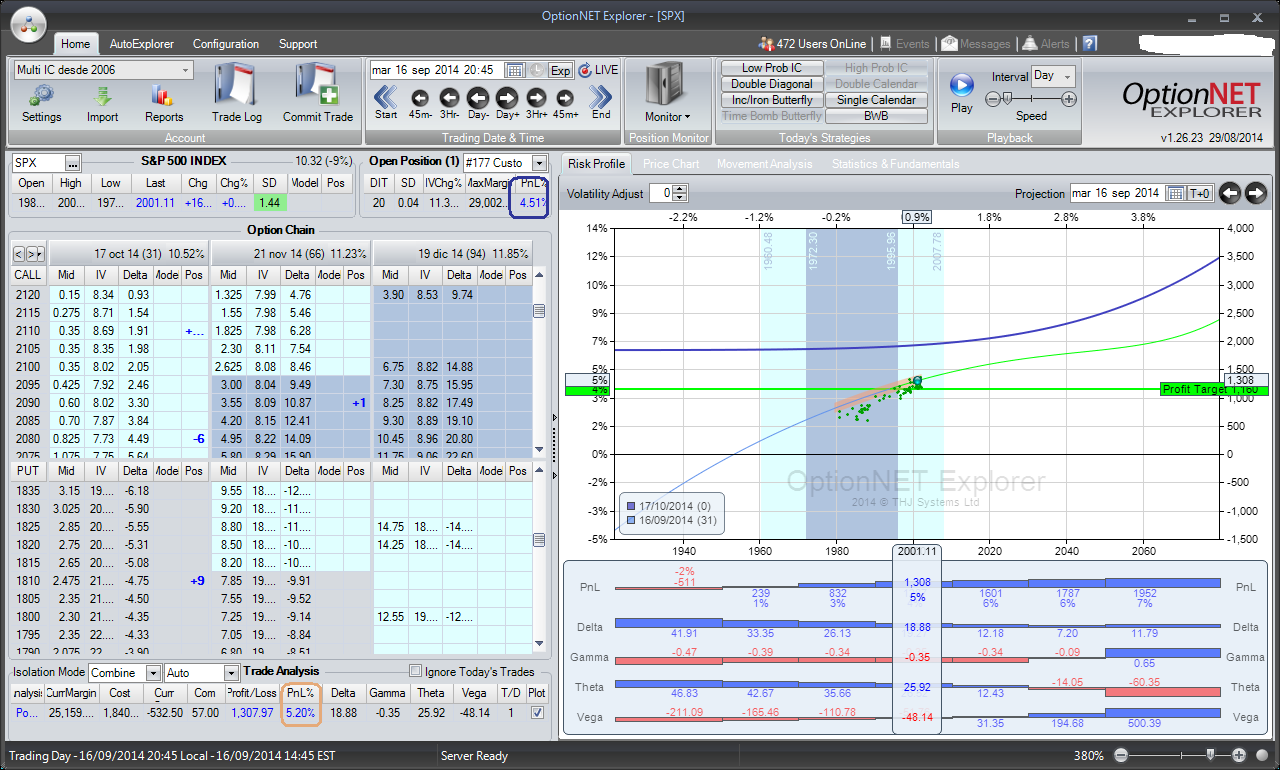Expand the Isolation Mode Combine dropdown
Image resolution: width=1280 pixels, height=770 pixels.
(x=153, y=673)
